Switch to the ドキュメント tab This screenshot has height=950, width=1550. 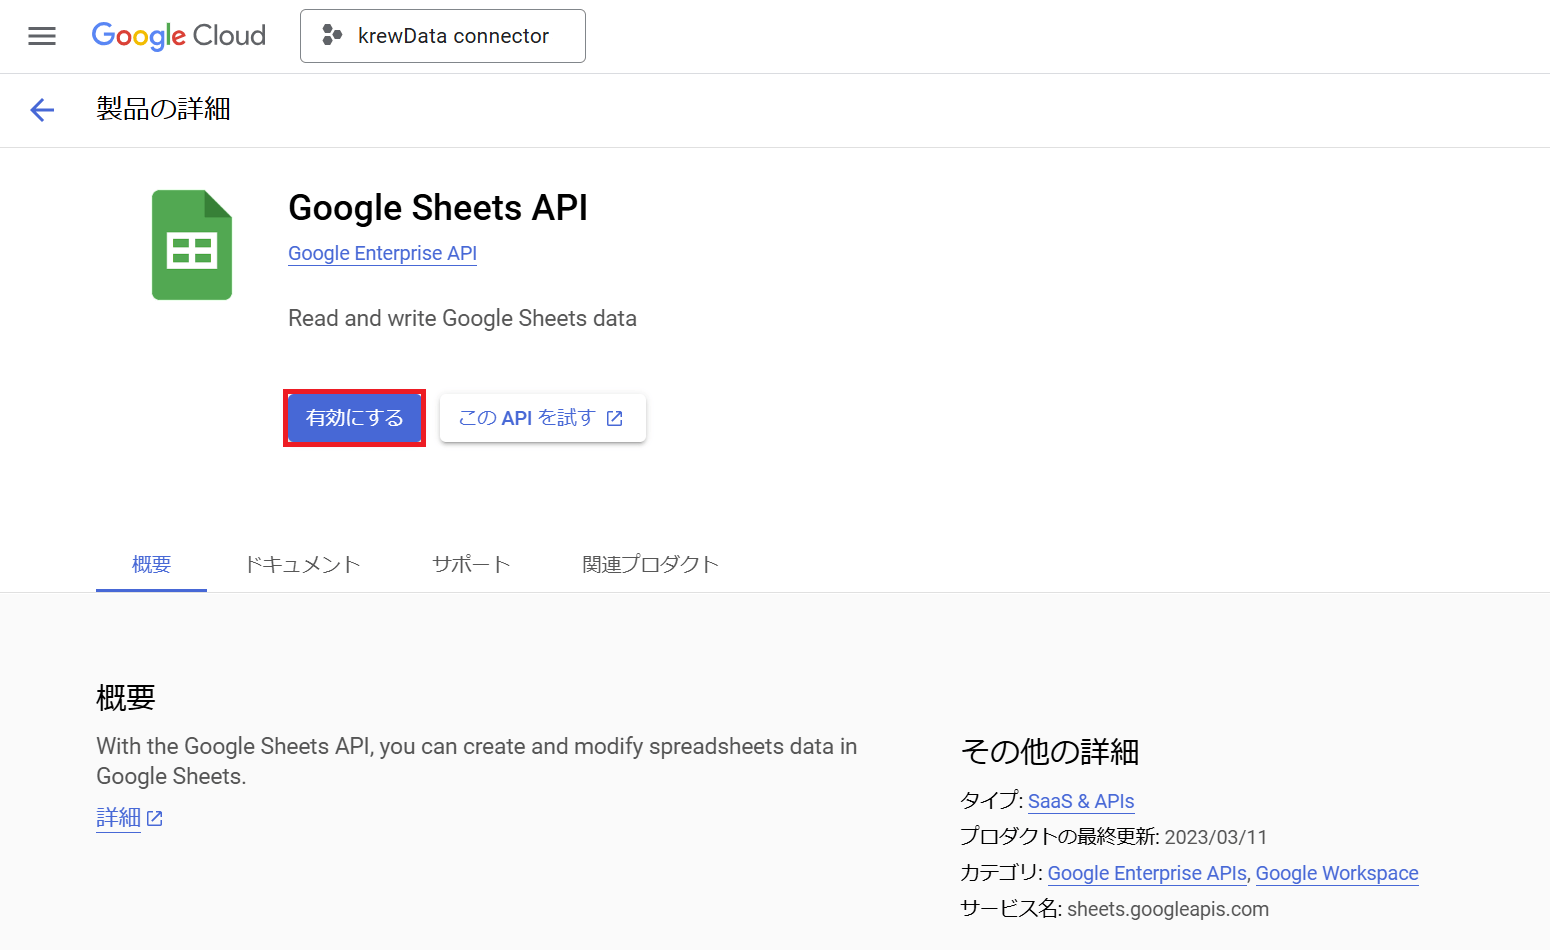[x=302, y=563]
